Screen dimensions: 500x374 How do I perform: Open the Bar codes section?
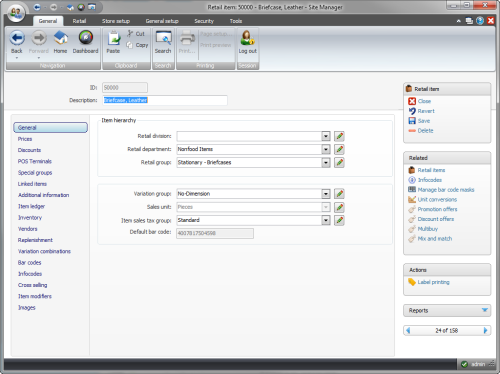[29, 263]
